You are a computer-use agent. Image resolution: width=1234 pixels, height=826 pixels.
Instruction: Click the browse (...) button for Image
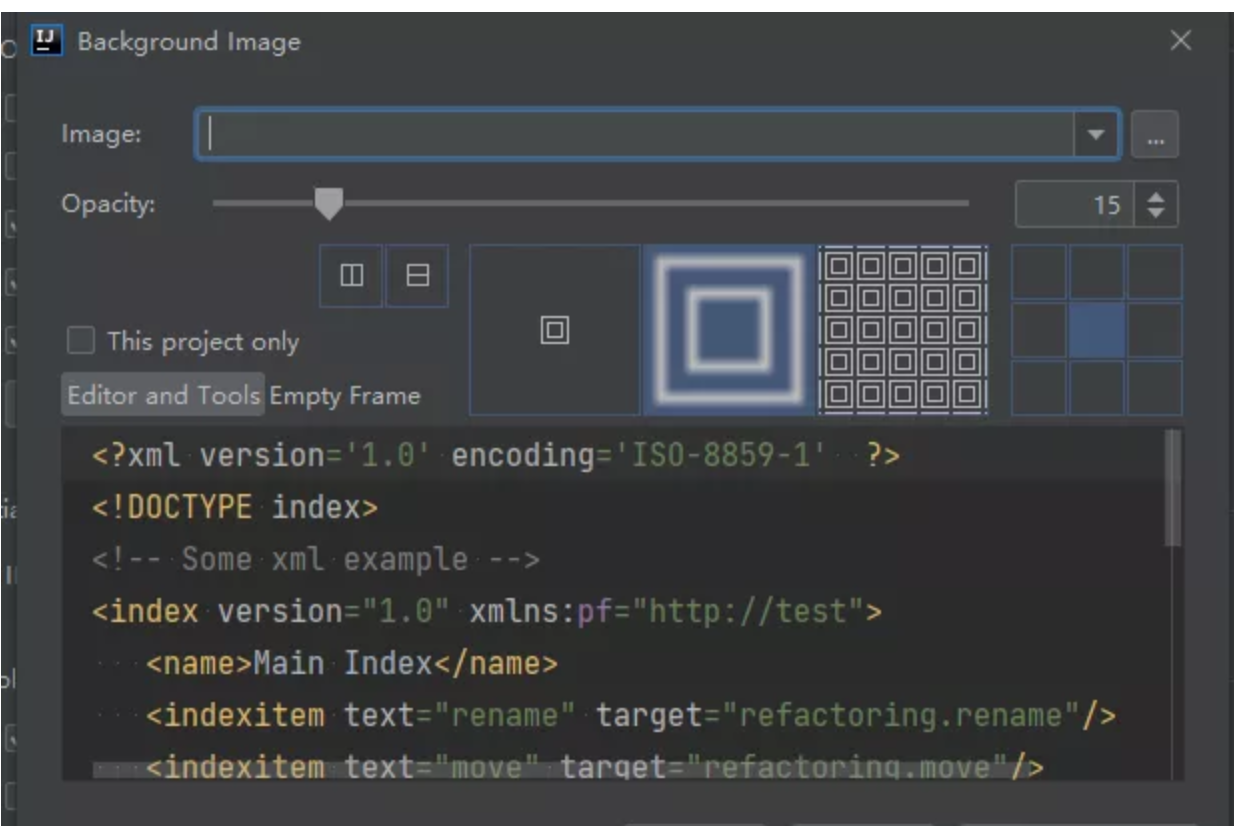click(1155, 135)
